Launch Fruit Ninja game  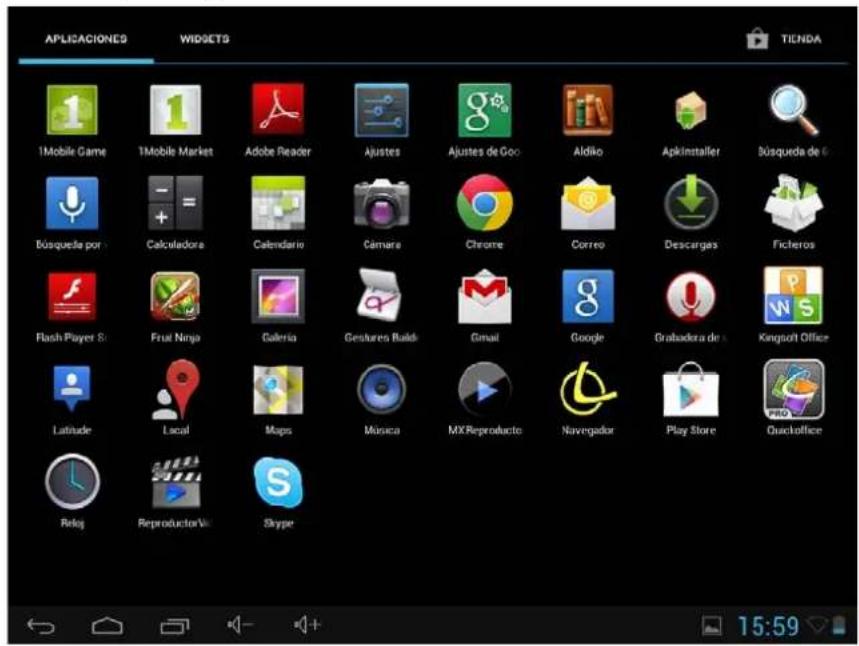(x=175, y=296)
